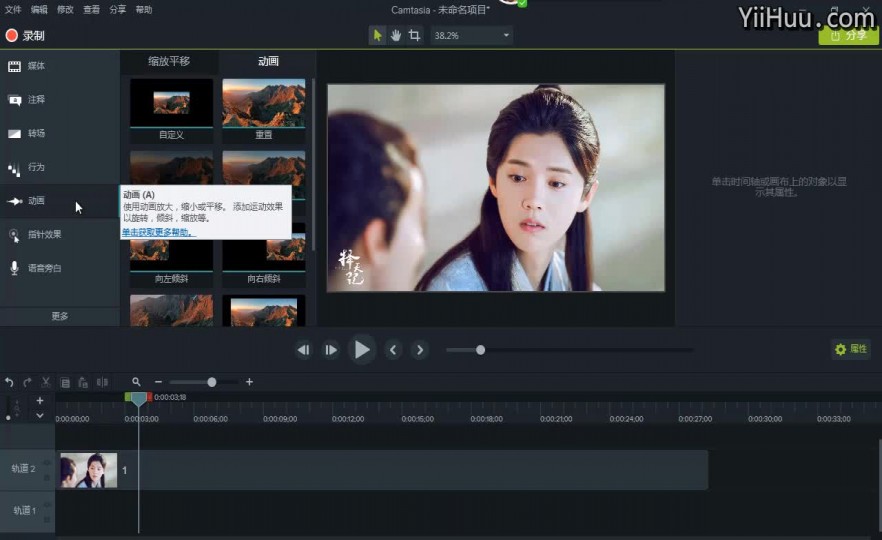Jump to next clip with right chevron
The width and height of the screenshot is (882, 540).
420,350
